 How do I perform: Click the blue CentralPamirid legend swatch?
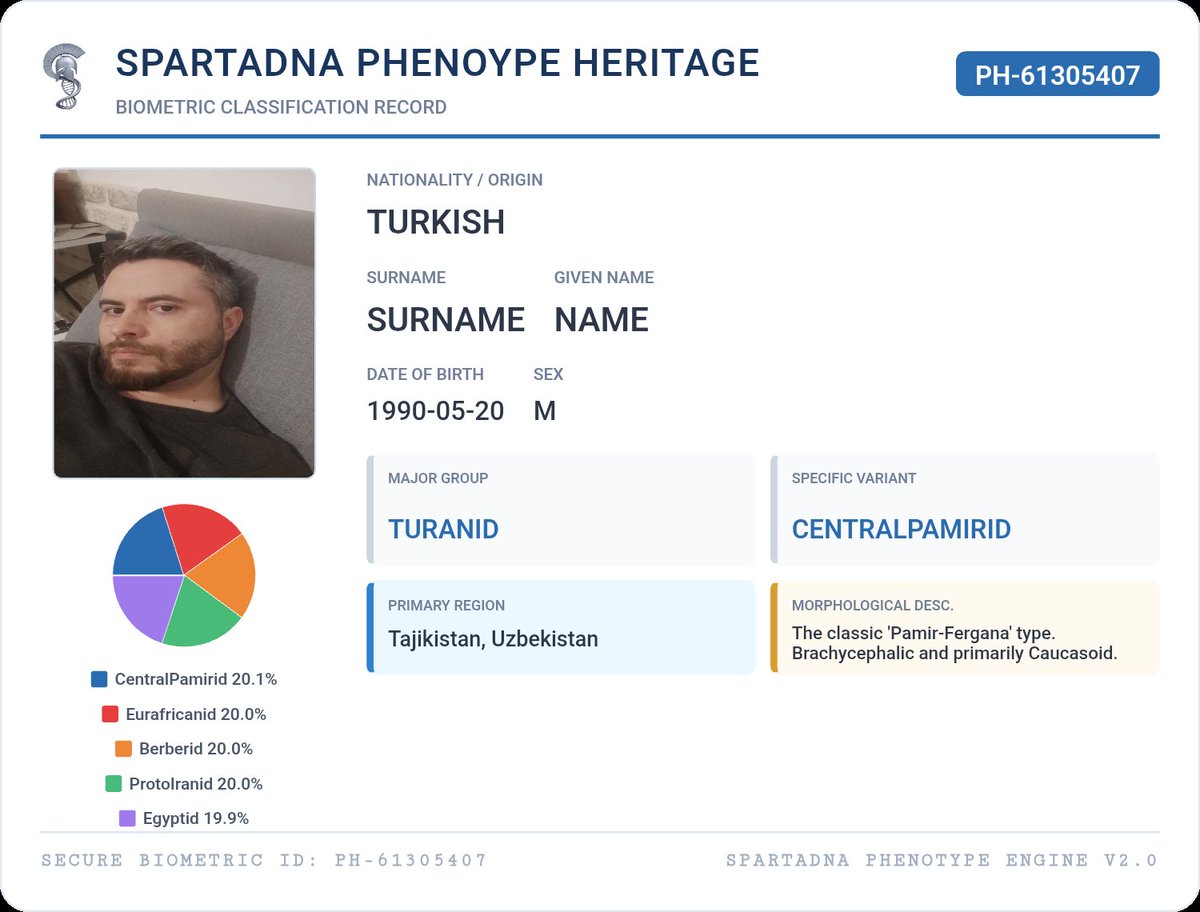[x=99, y=679]
